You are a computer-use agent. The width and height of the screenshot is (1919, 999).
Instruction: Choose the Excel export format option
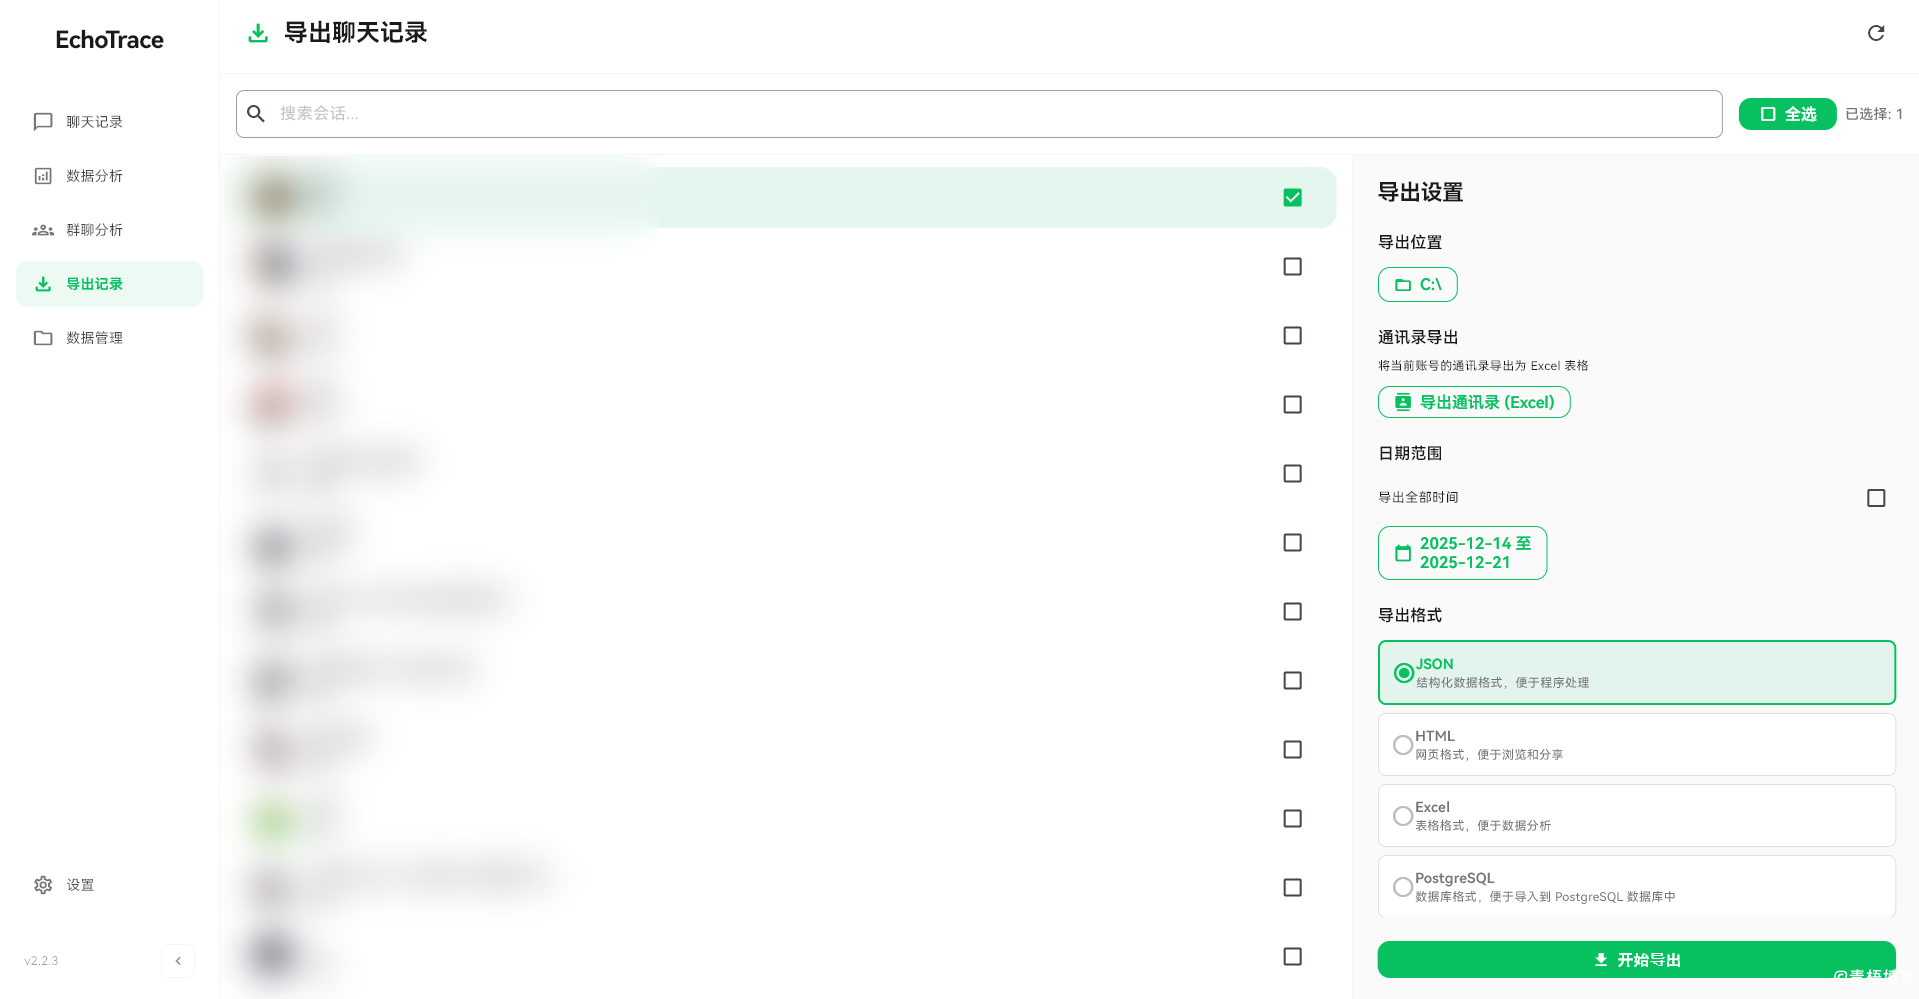pyautogui.click(x=1403, y=816)
